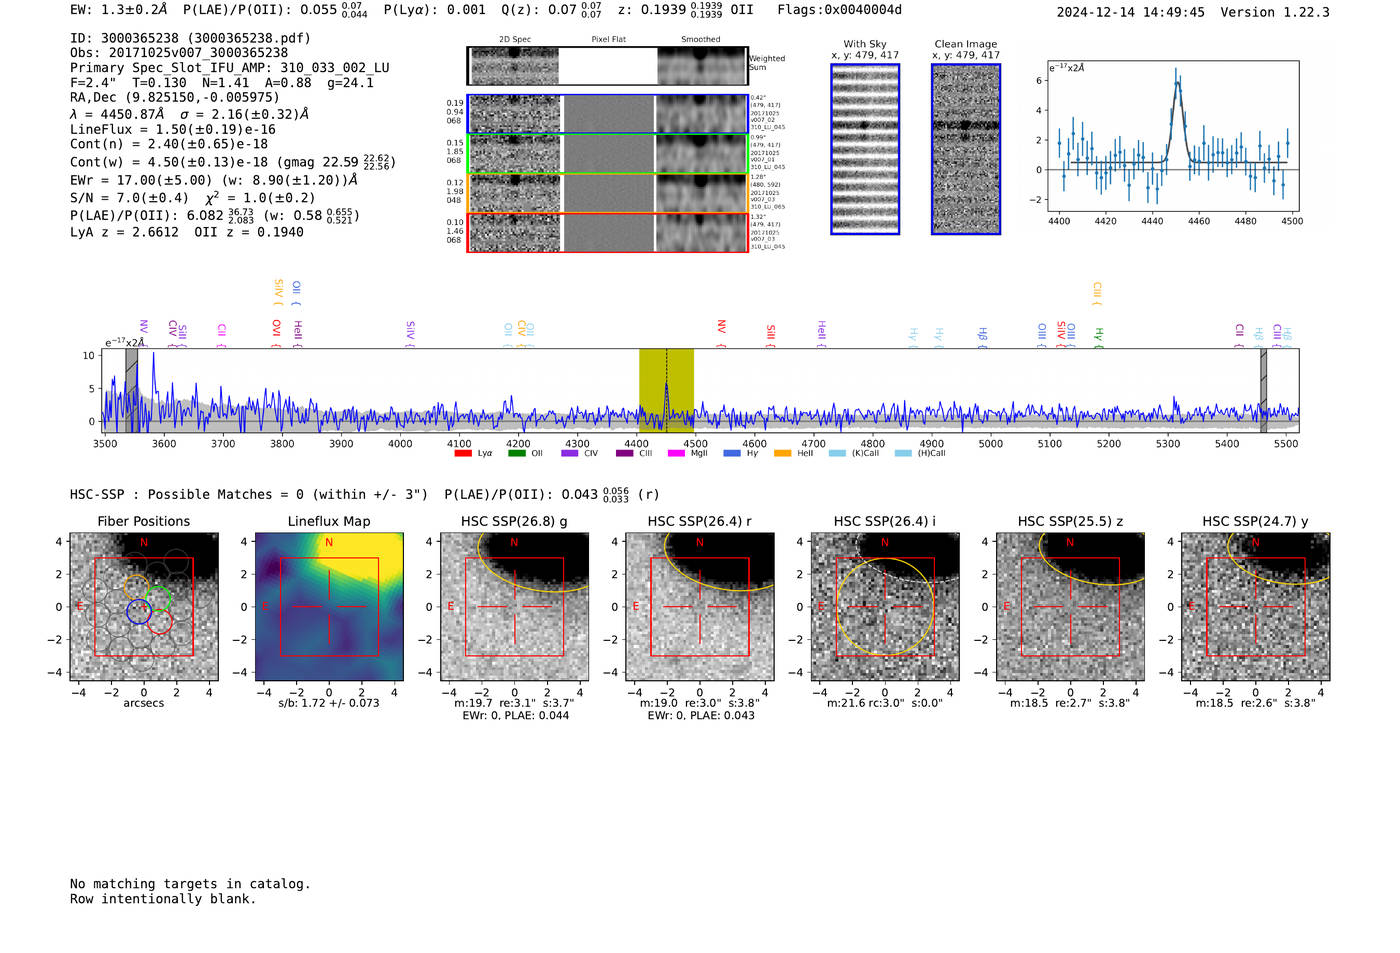Select the HSC SSP(26.8) g image
Screen dimensions: 1400x953
(514, 606)
